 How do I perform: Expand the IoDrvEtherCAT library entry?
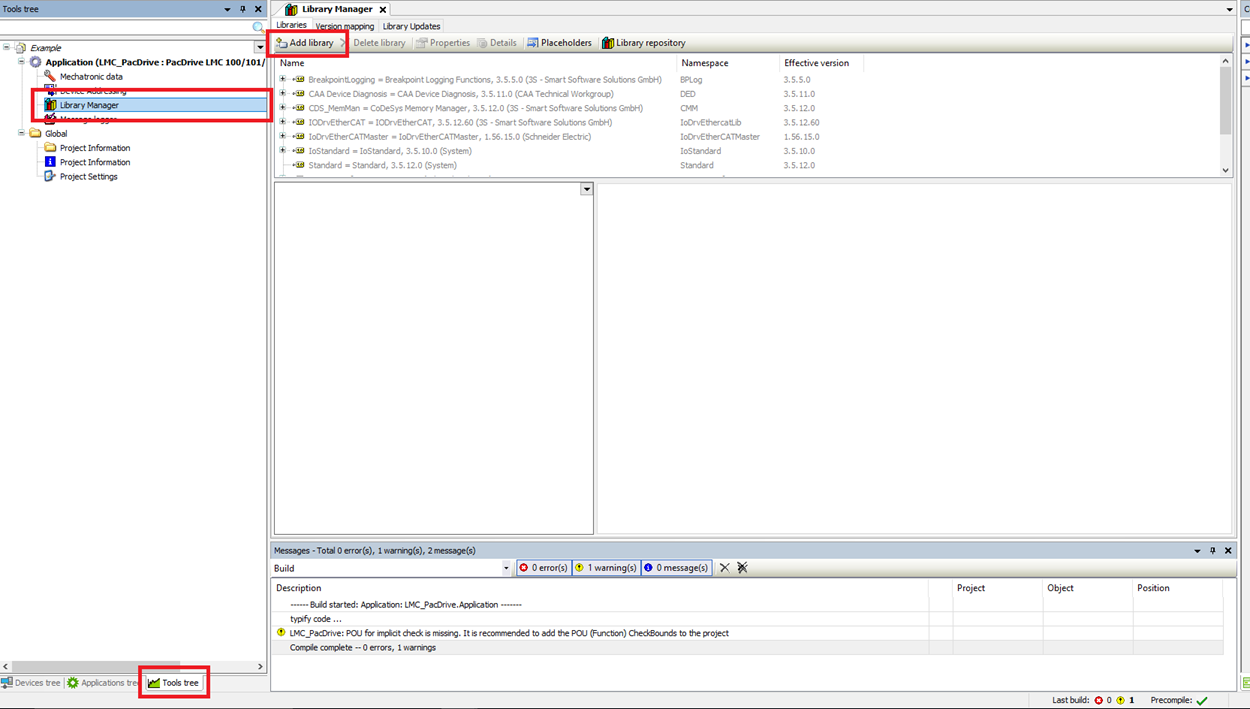pos(282,121)
